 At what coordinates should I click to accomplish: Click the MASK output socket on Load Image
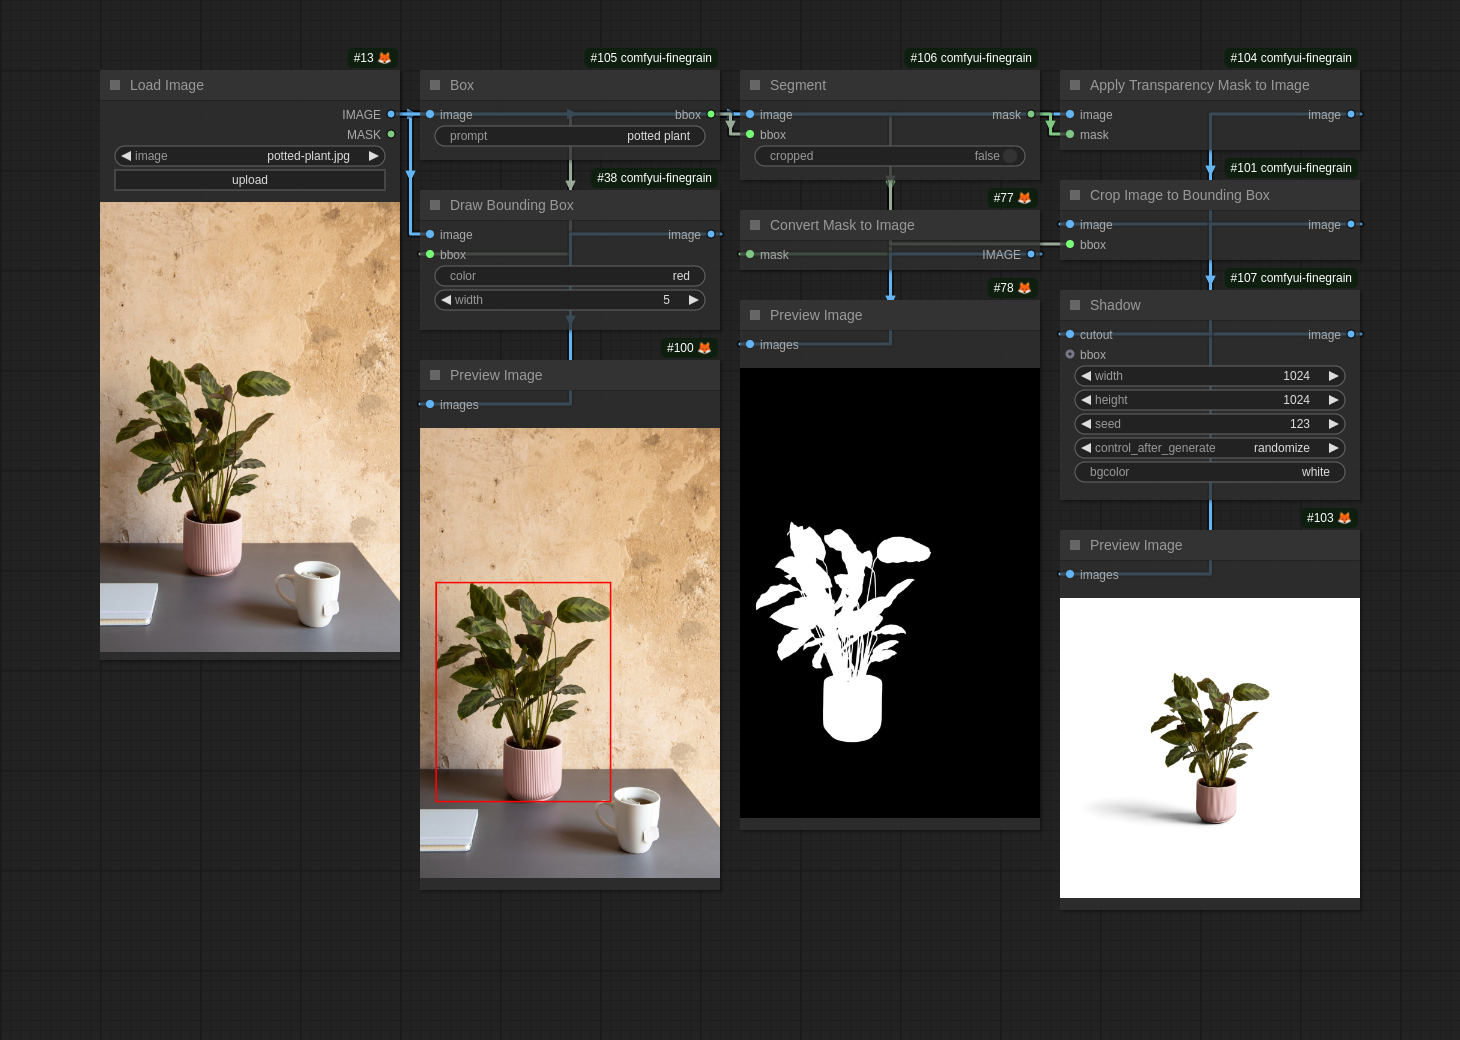coord(391,134)
